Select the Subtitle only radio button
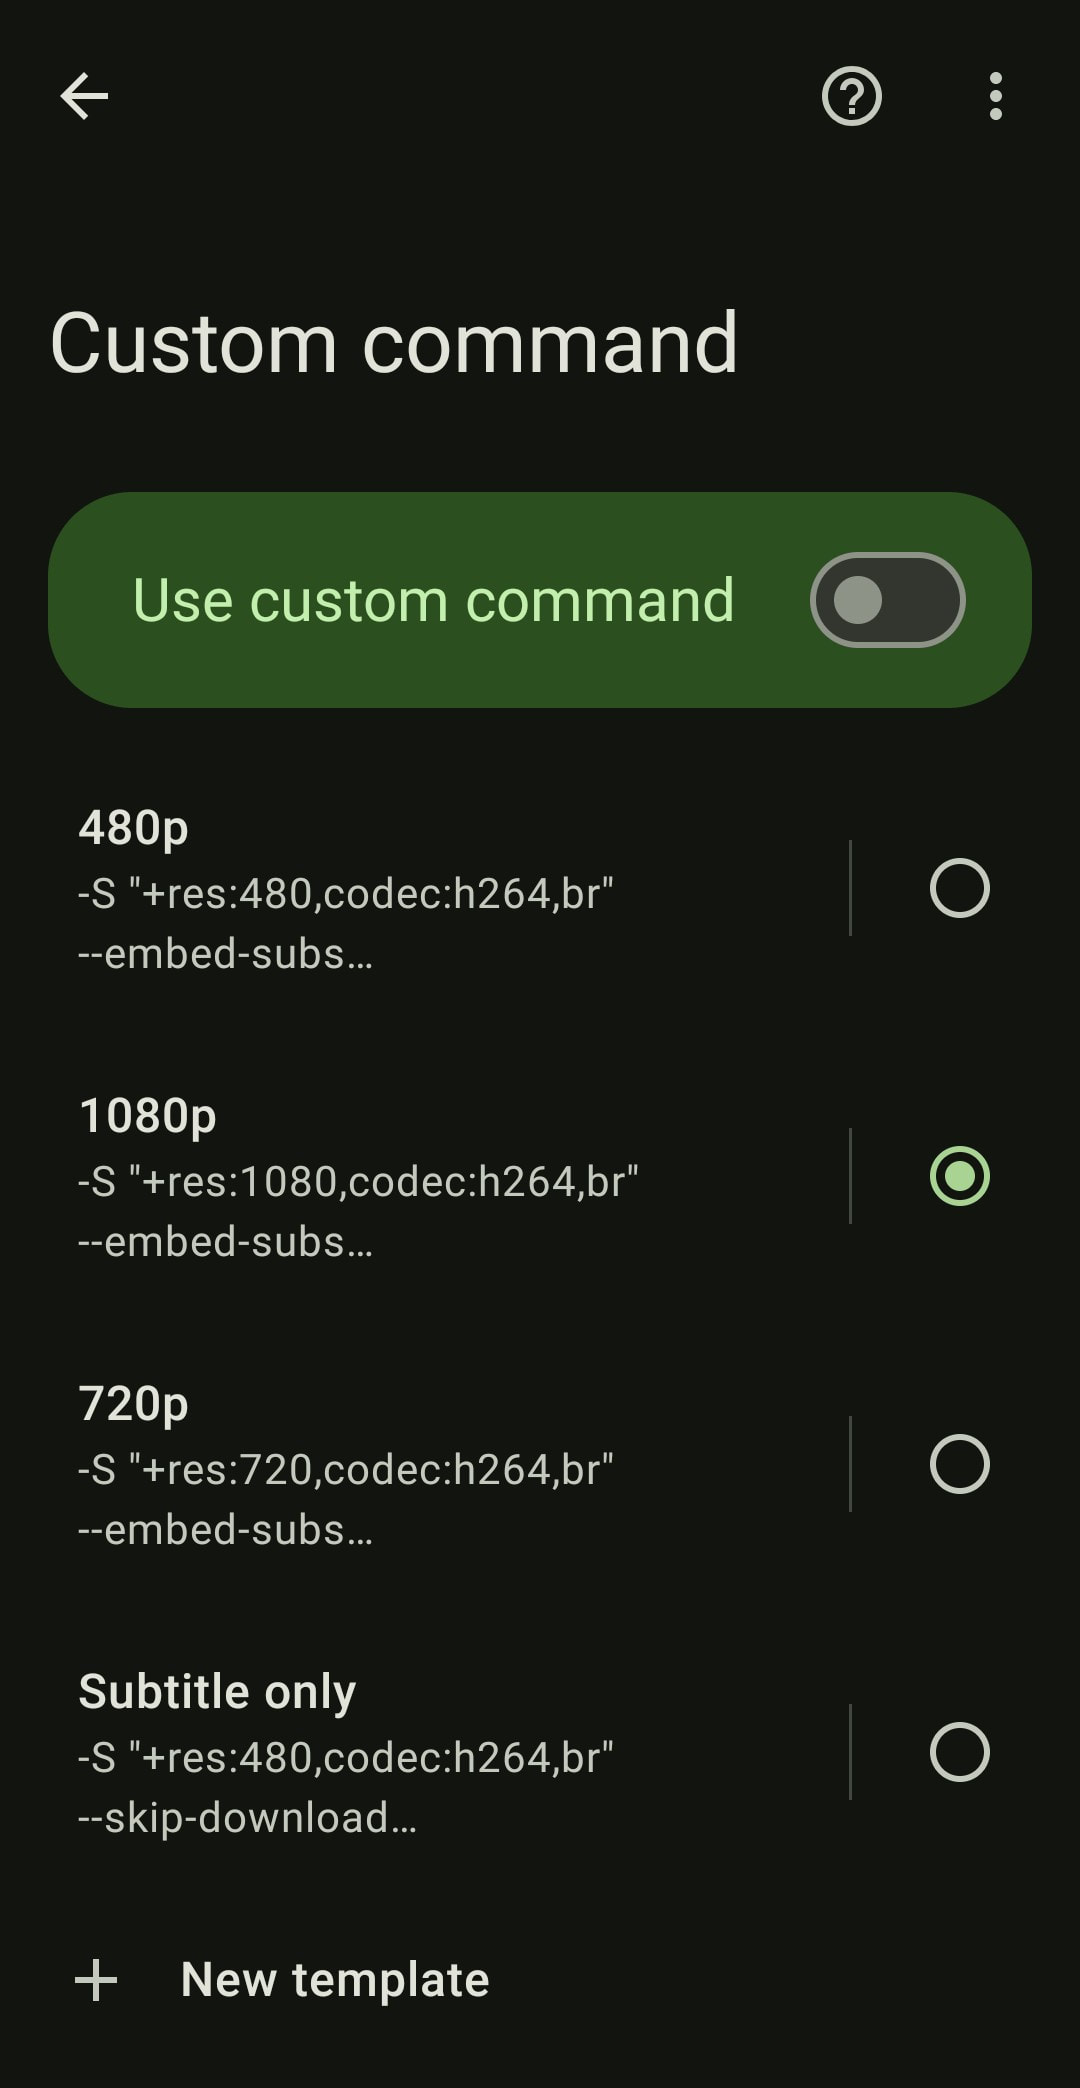1080x2088 pixels. point(960,1752)
